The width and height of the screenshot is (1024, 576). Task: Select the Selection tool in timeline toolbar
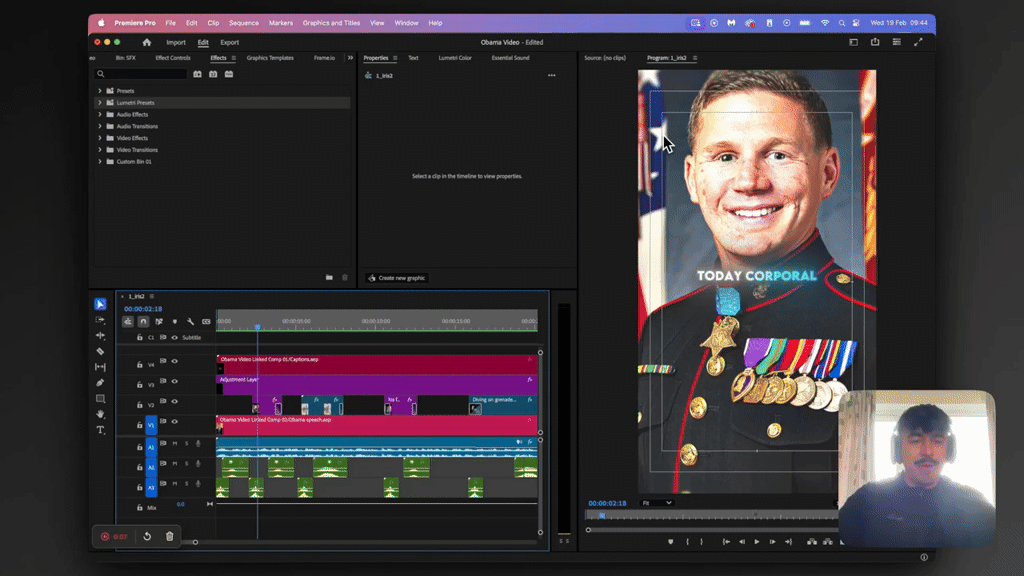100,304
